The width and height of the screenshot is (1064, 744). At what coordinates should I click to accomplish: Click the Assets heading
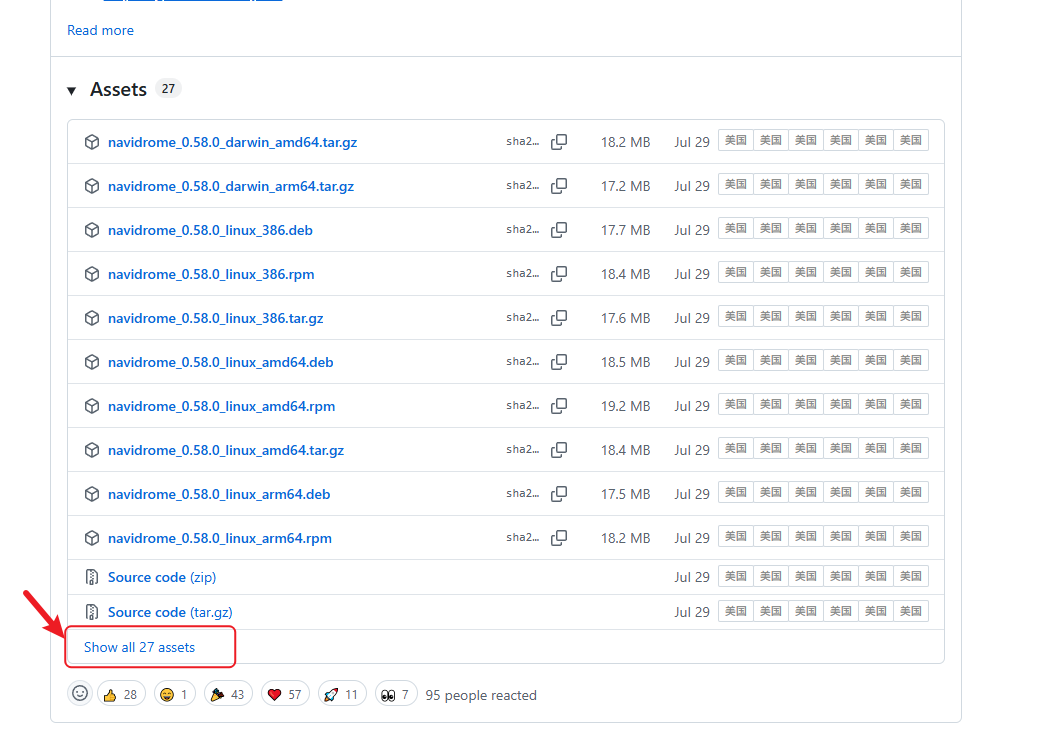[x=118, y=90]
